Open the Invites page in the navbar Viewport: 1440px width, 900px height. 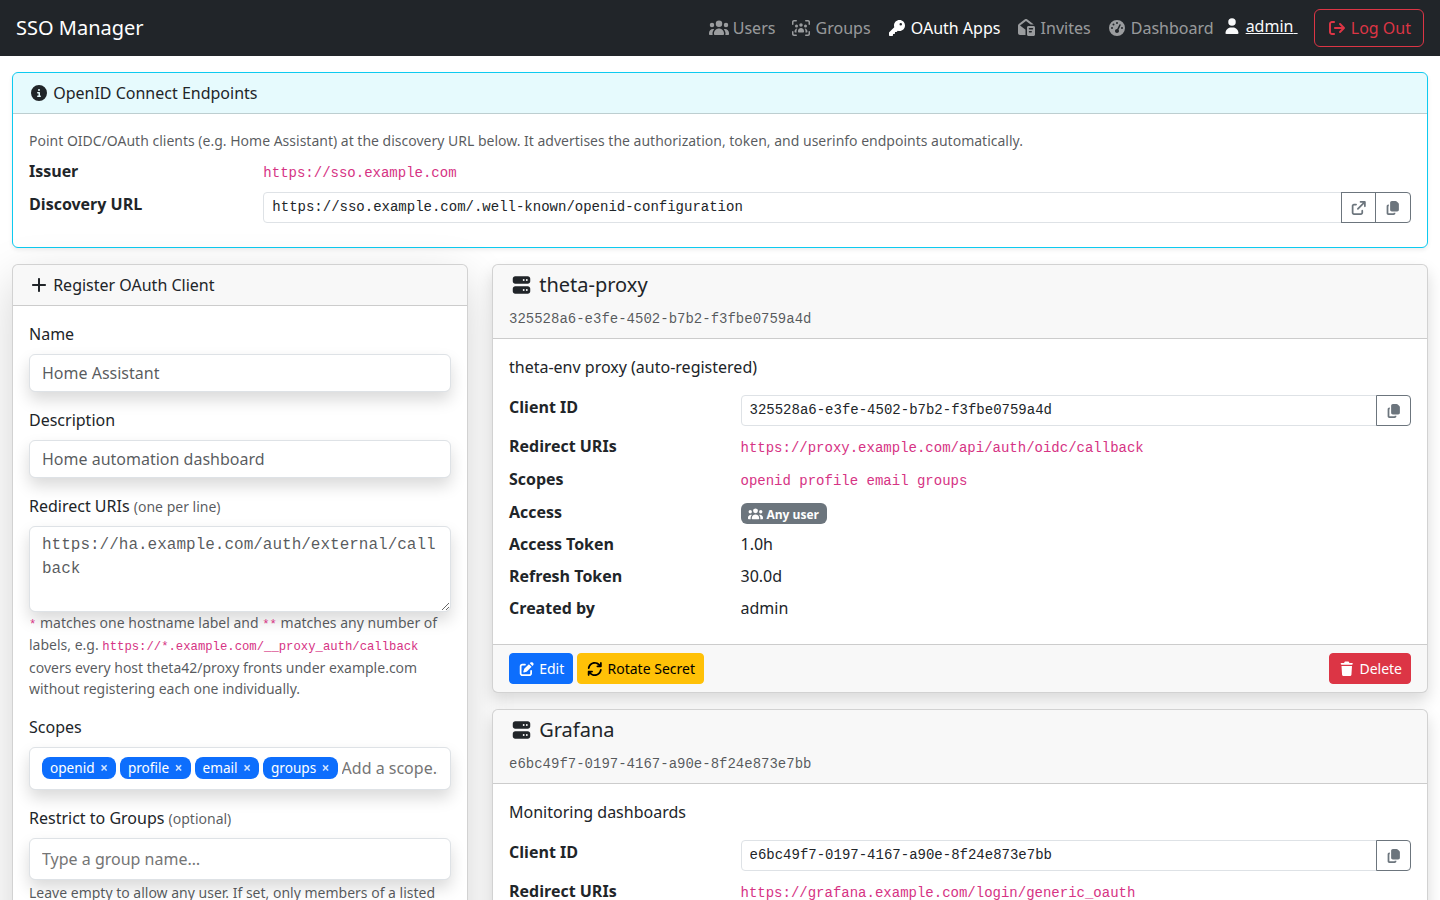[x=1054, y=28]
